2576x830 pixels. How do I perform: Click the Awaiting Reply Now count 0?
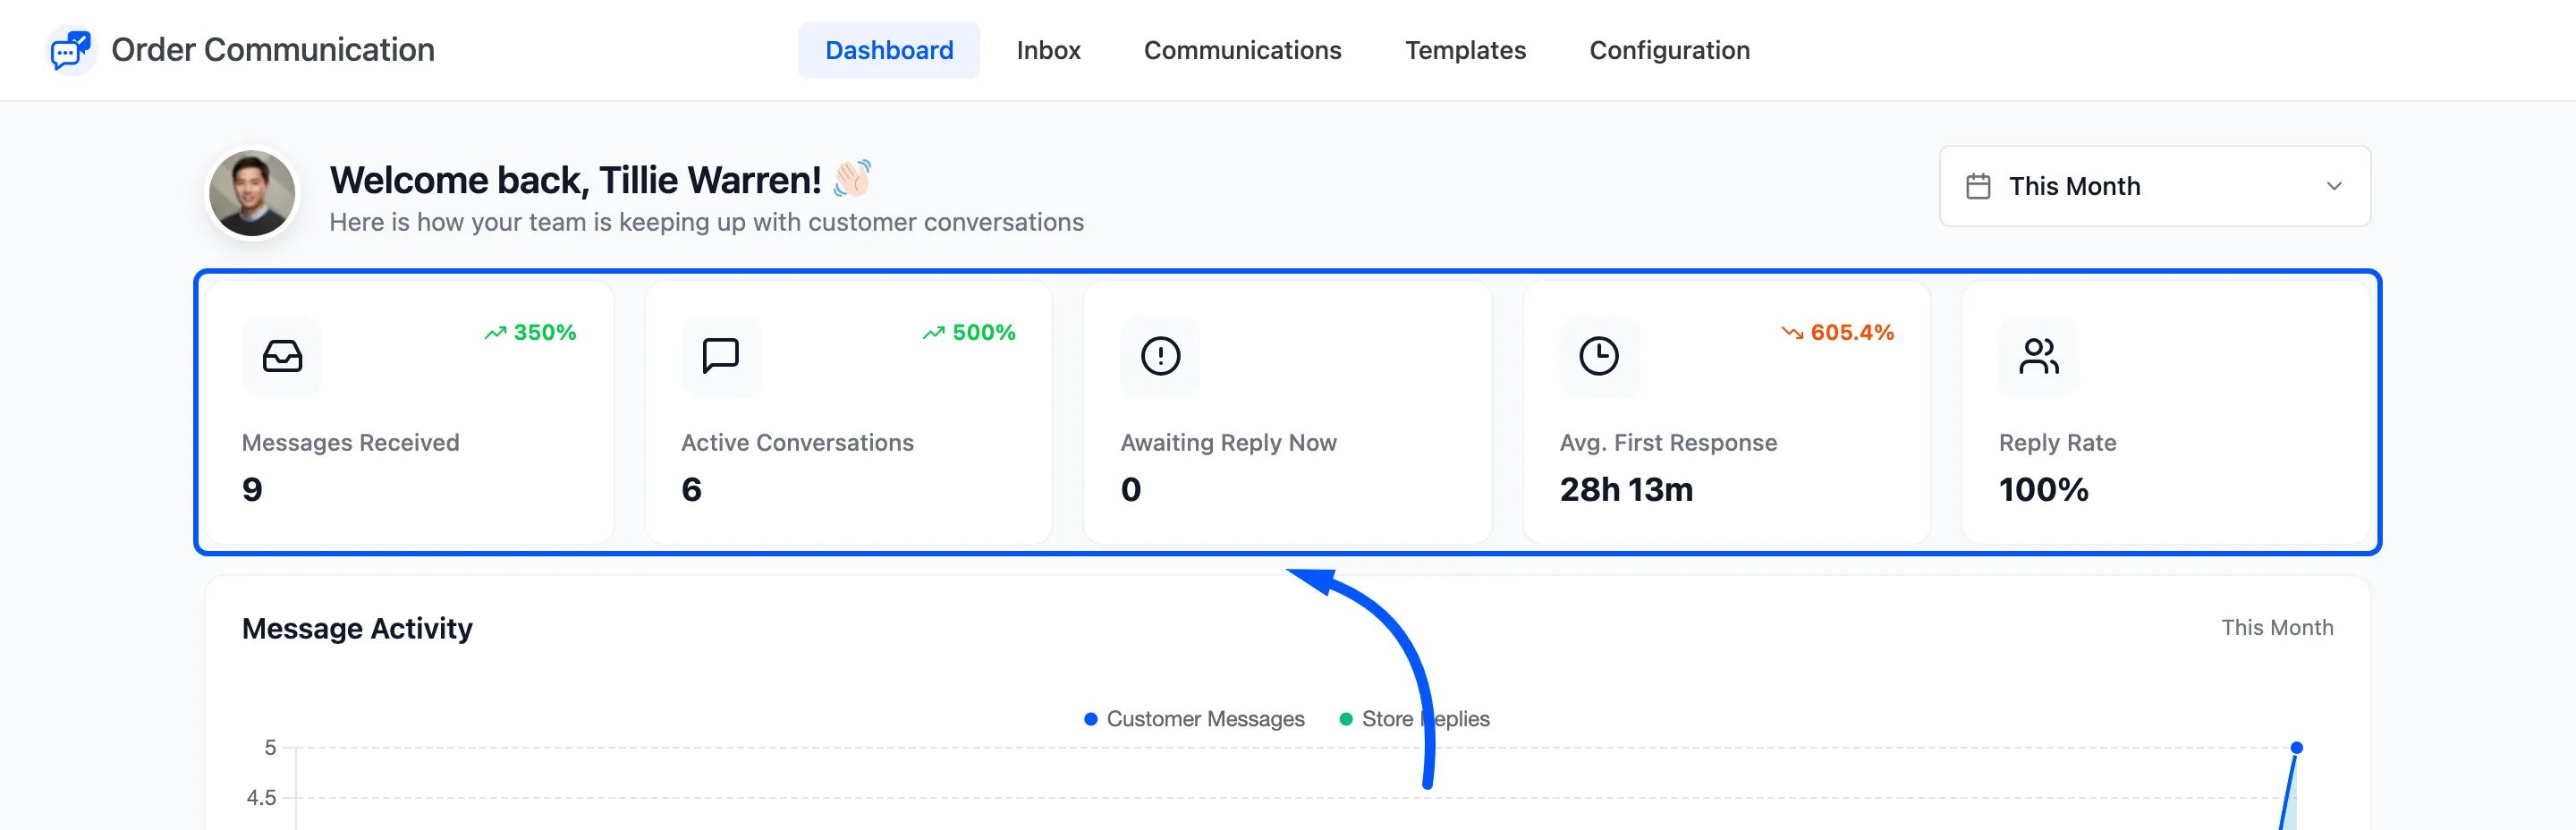pyautogui.click(x=1130, y=490)
